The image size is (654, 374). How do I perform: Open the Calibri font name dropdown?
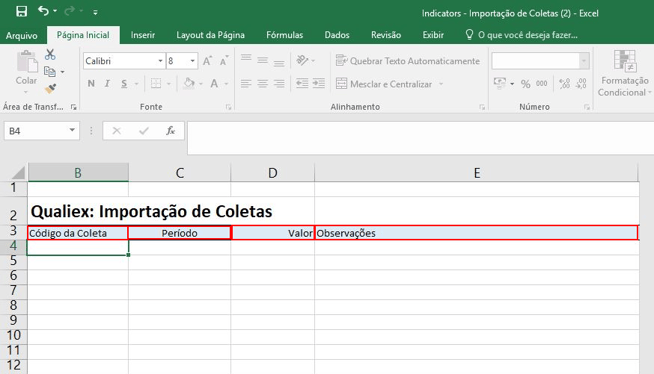pos(160,61)
